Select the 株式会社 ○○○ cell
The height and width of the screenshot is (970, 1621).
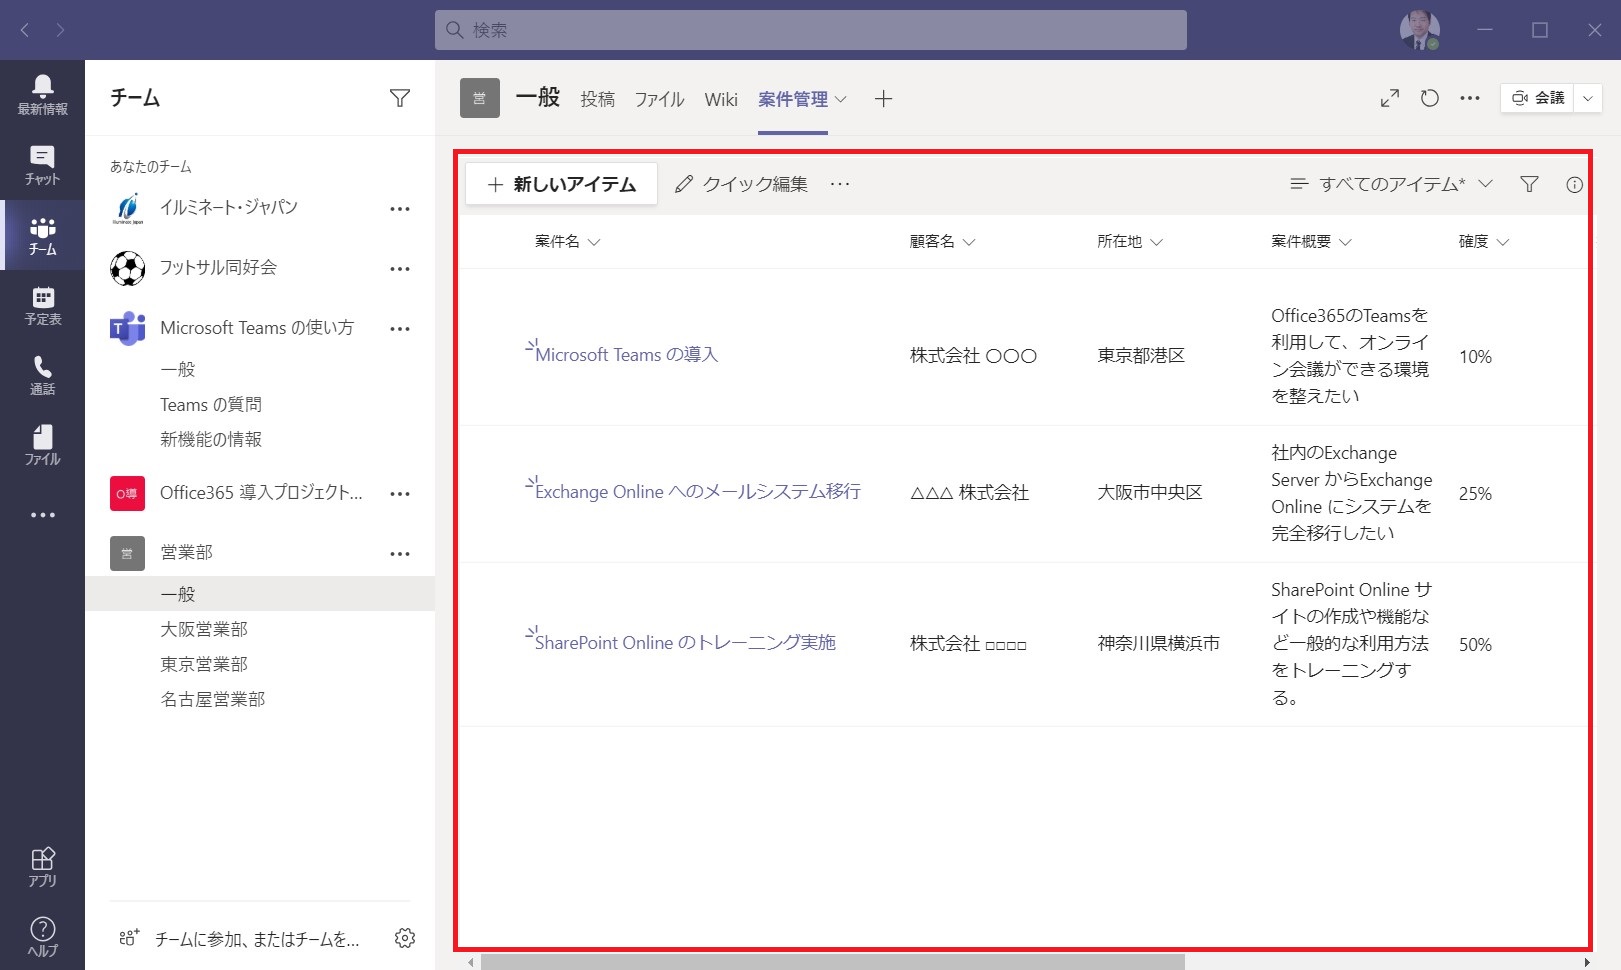point(973,356)
